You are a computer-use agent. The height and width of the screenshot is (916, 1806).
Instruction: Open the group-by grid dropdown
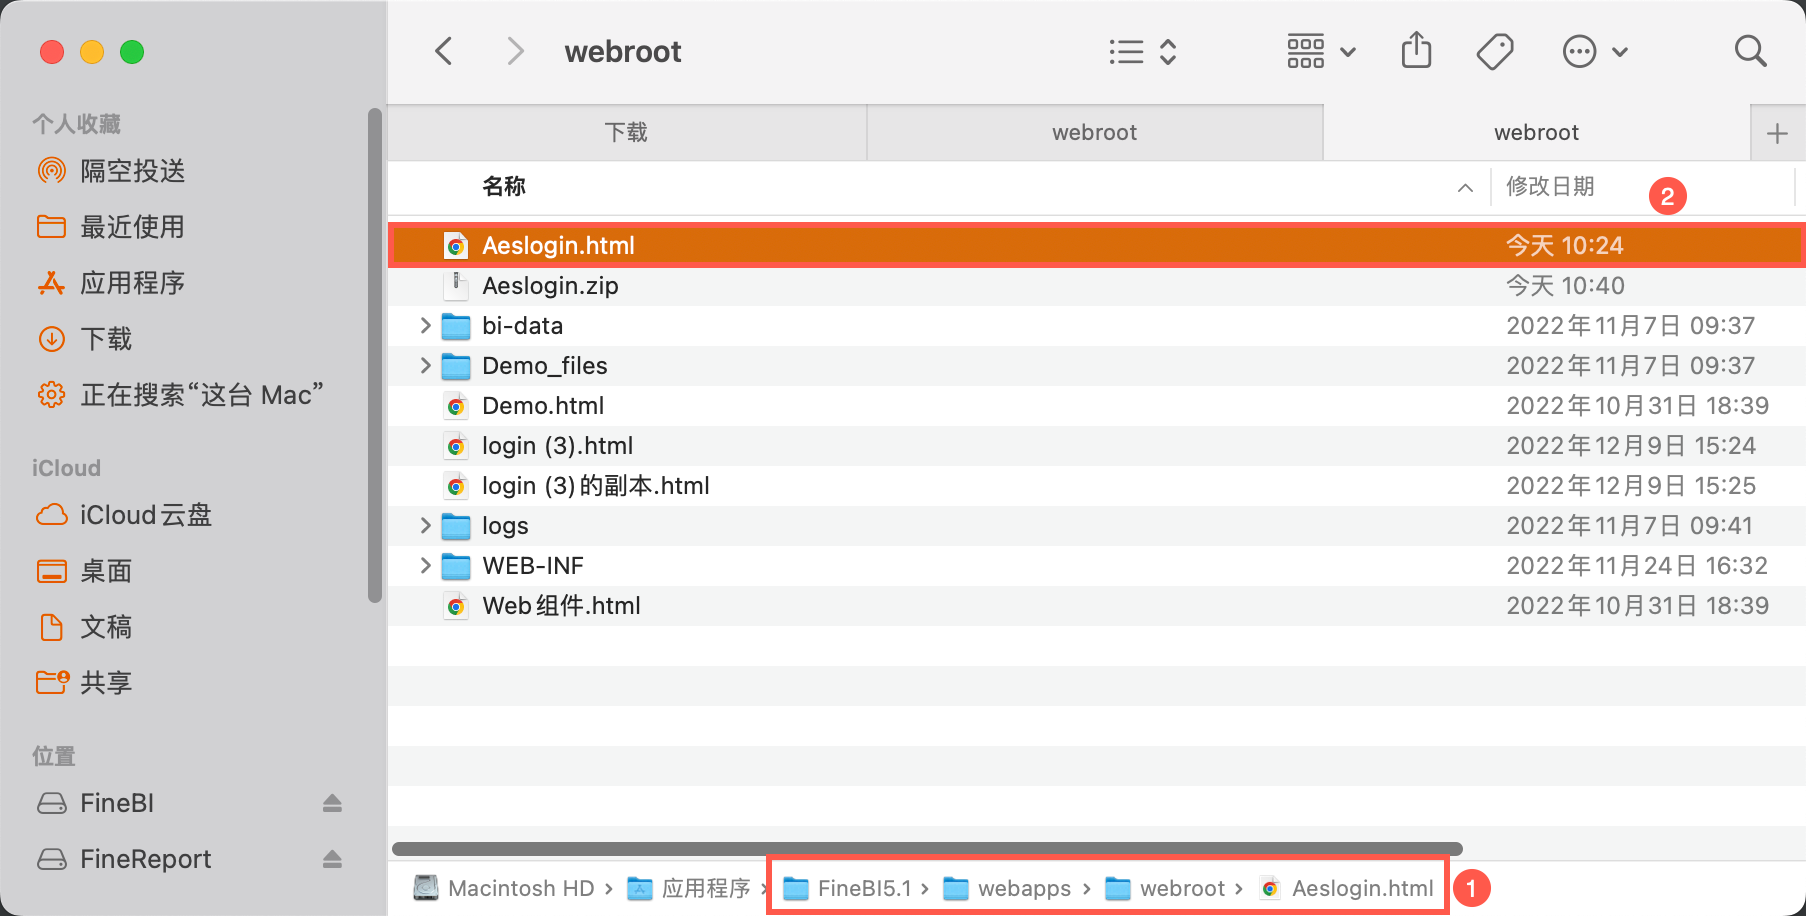point(1321,51)
